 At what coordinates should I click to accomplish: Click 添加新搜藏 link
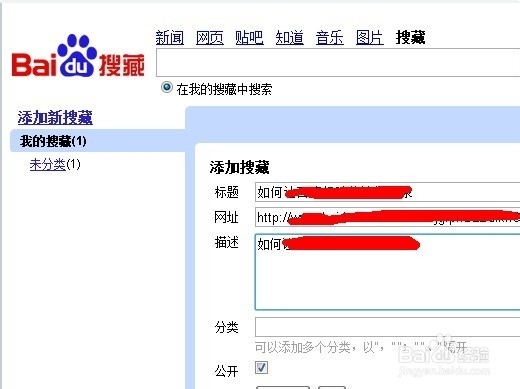pyautogui.click(x=55, y=118)
